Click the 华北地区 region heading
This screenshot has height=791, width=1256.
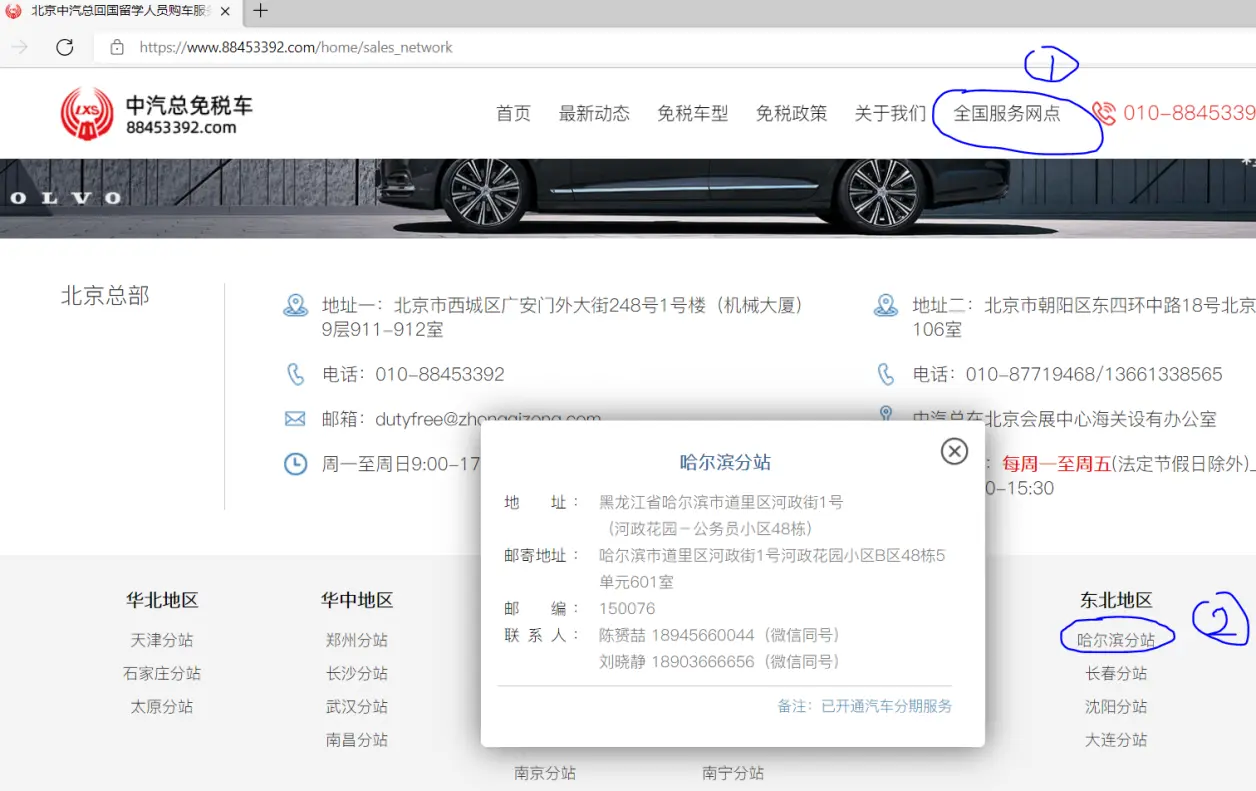162,600
